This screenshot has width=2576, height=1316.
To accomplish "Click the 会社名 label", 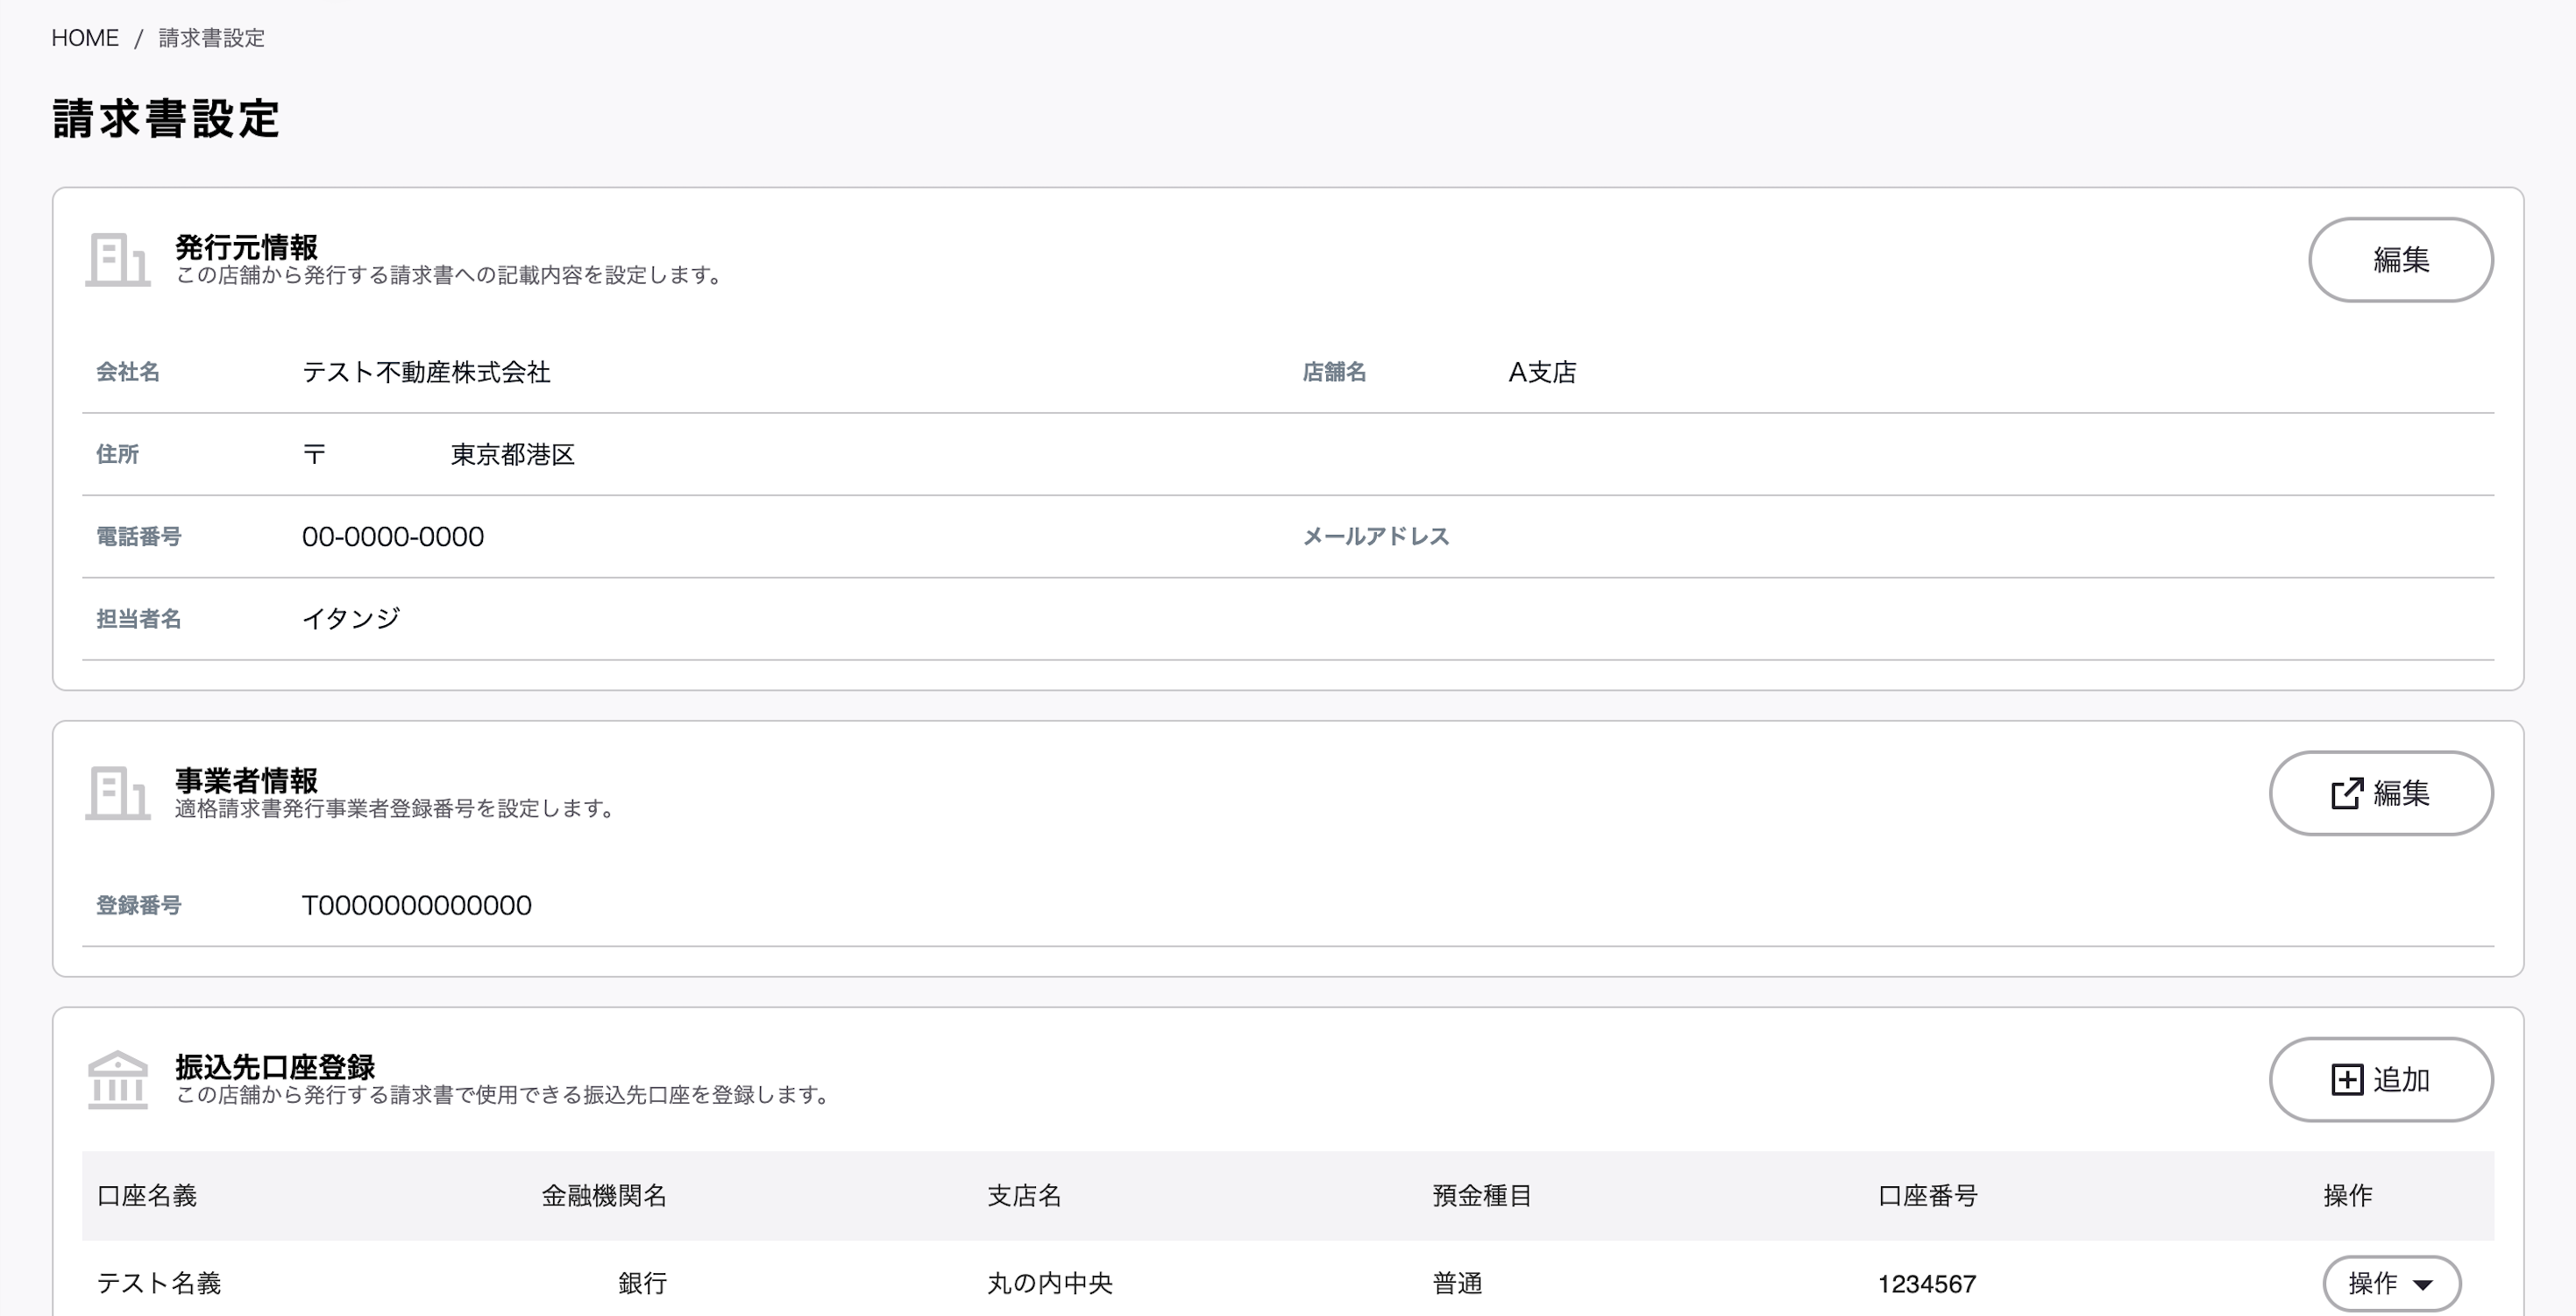I will pos(128,372).
